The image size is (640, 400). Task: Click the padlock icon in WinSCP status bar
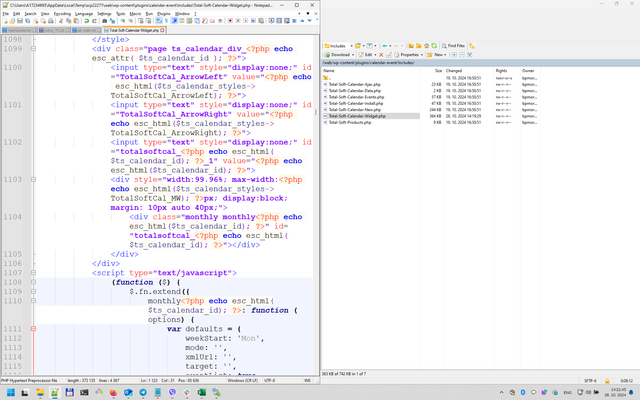(607, 381)
